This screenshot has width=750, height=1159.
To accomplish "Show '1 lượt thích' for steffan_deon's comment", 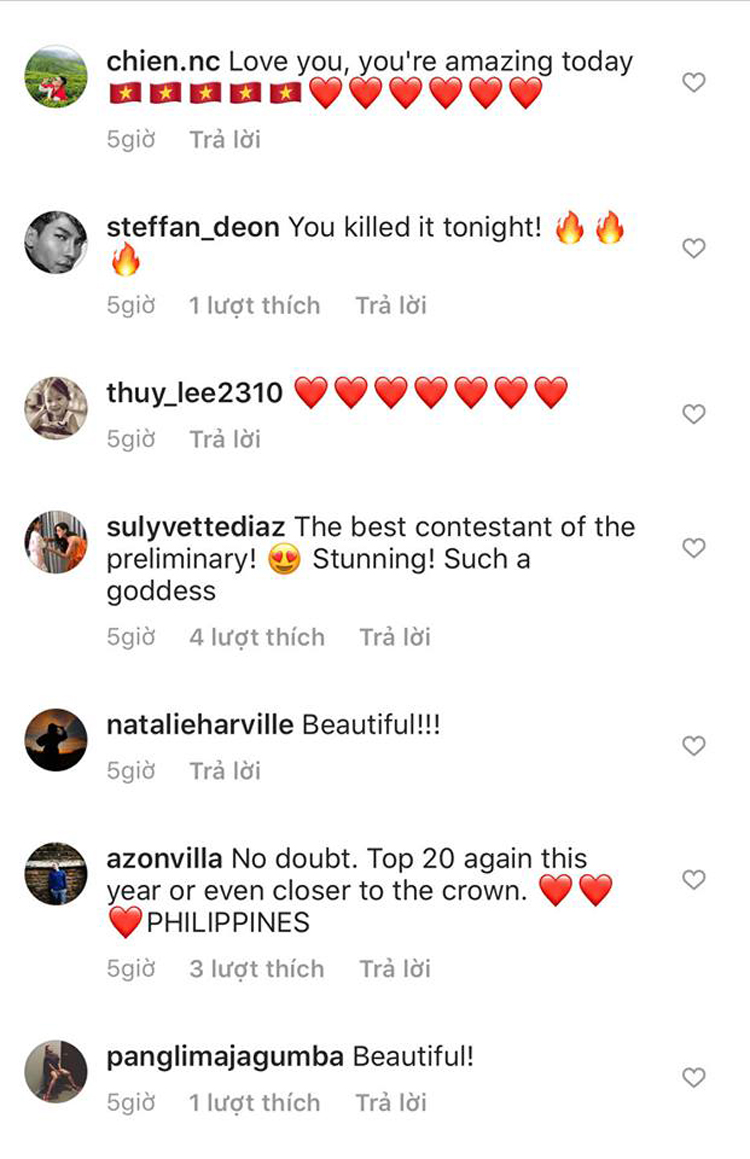I will [x=255, y=306].
